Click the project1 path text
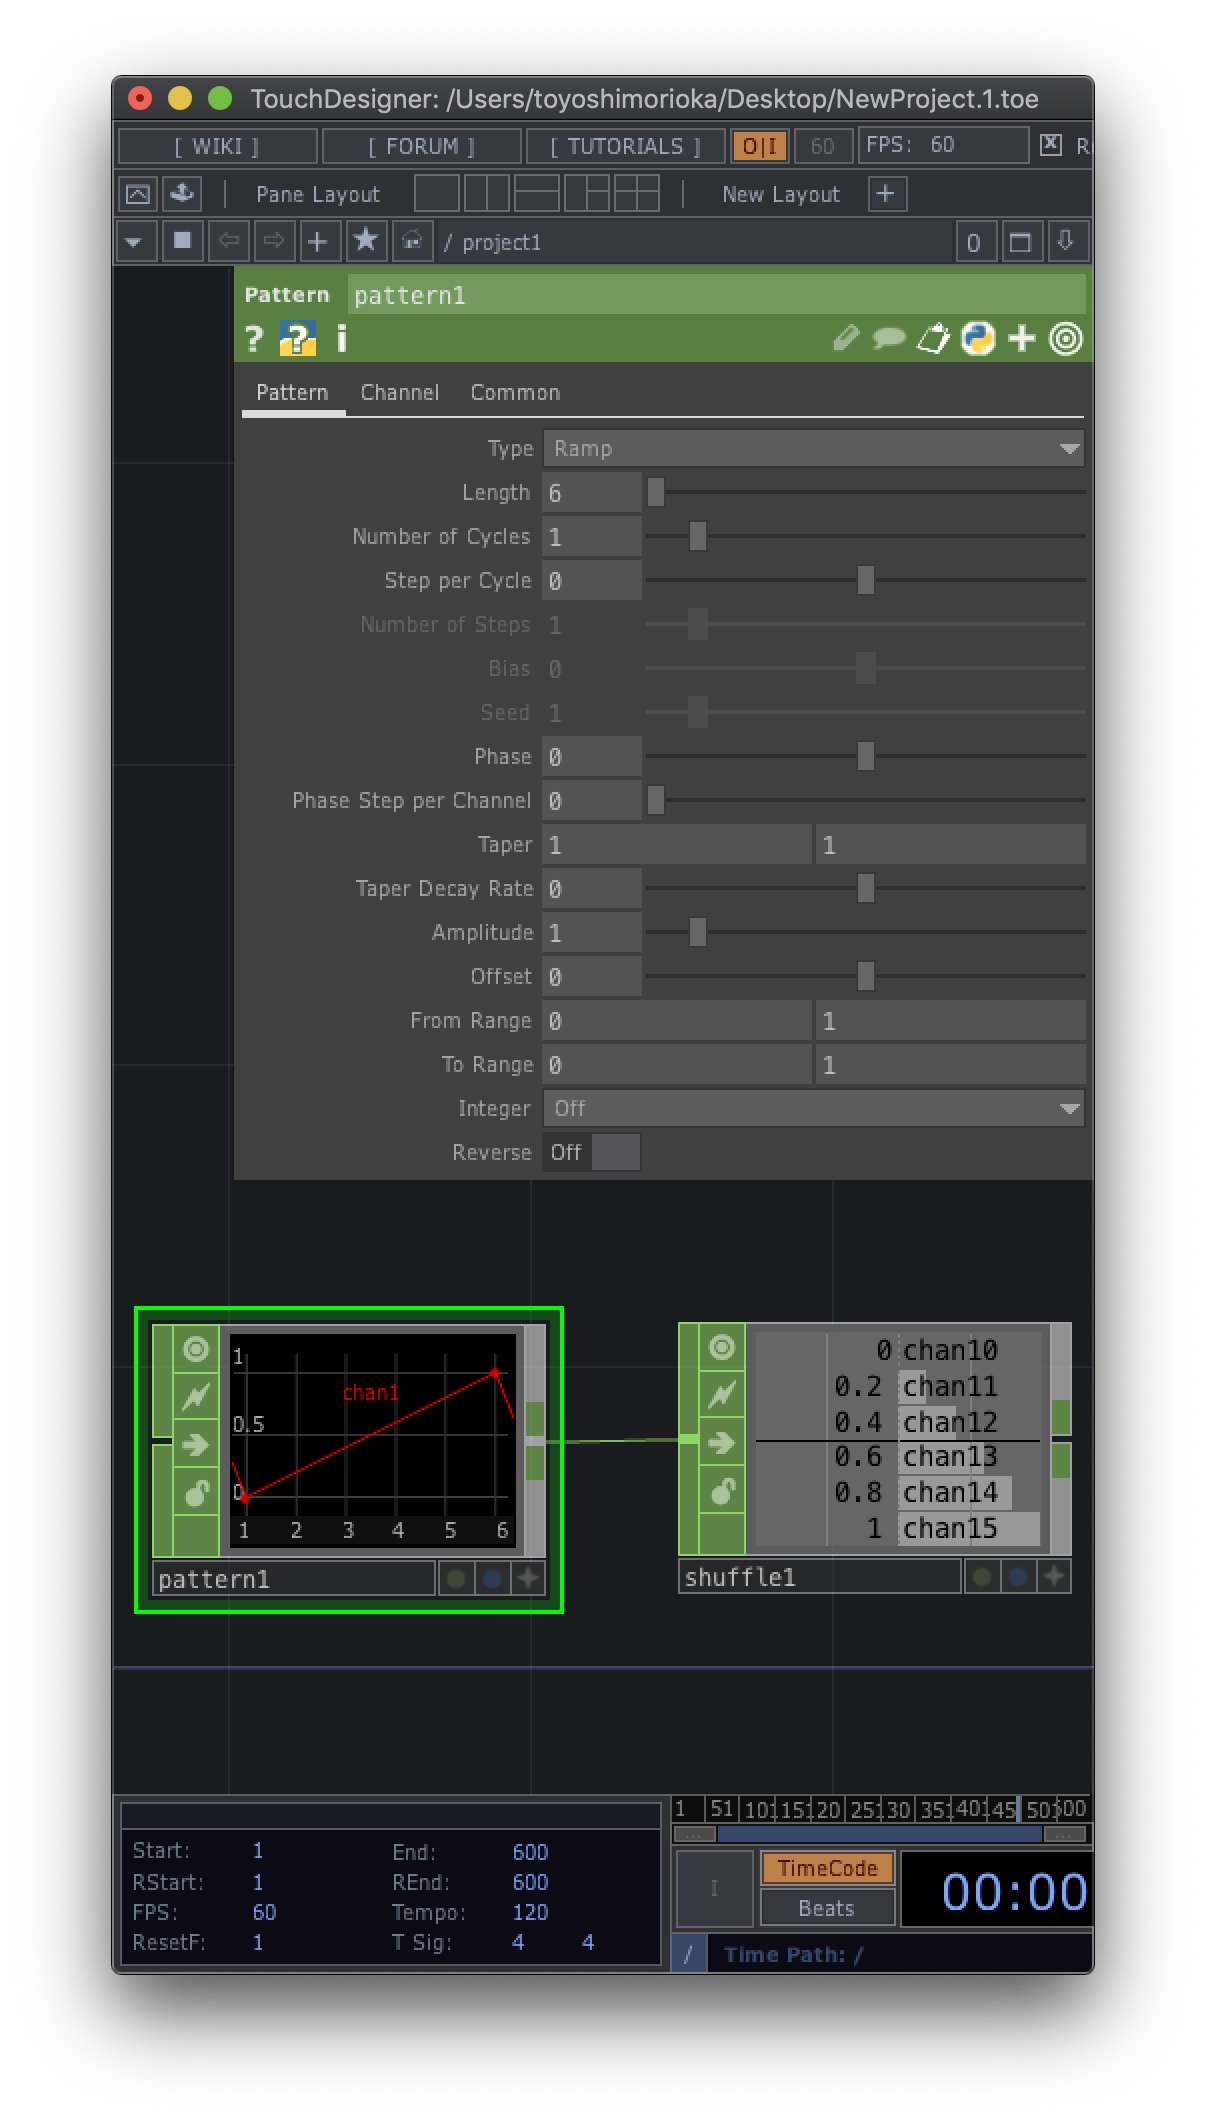This screenshot has width=1206, height=2122. pos(502,242)
